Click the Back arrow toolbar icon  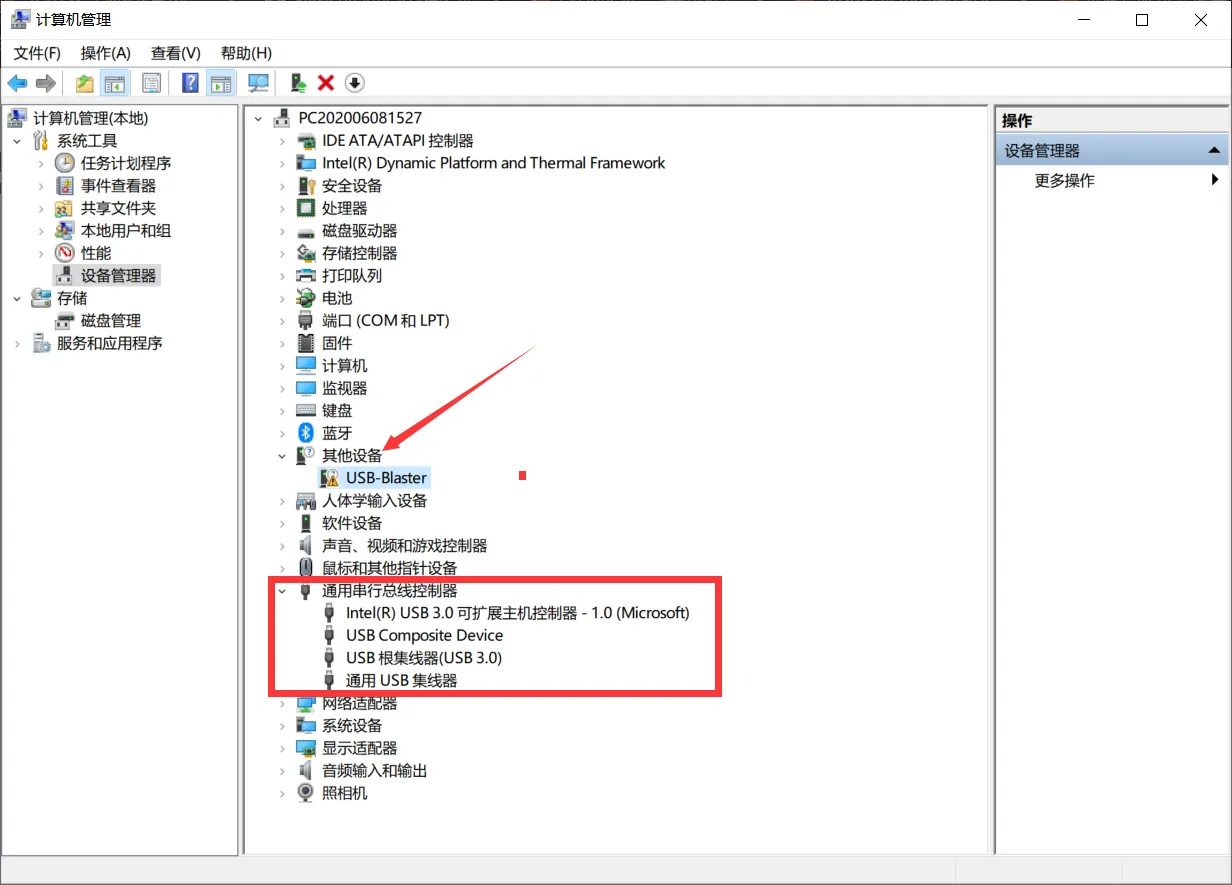click(17, 83)
